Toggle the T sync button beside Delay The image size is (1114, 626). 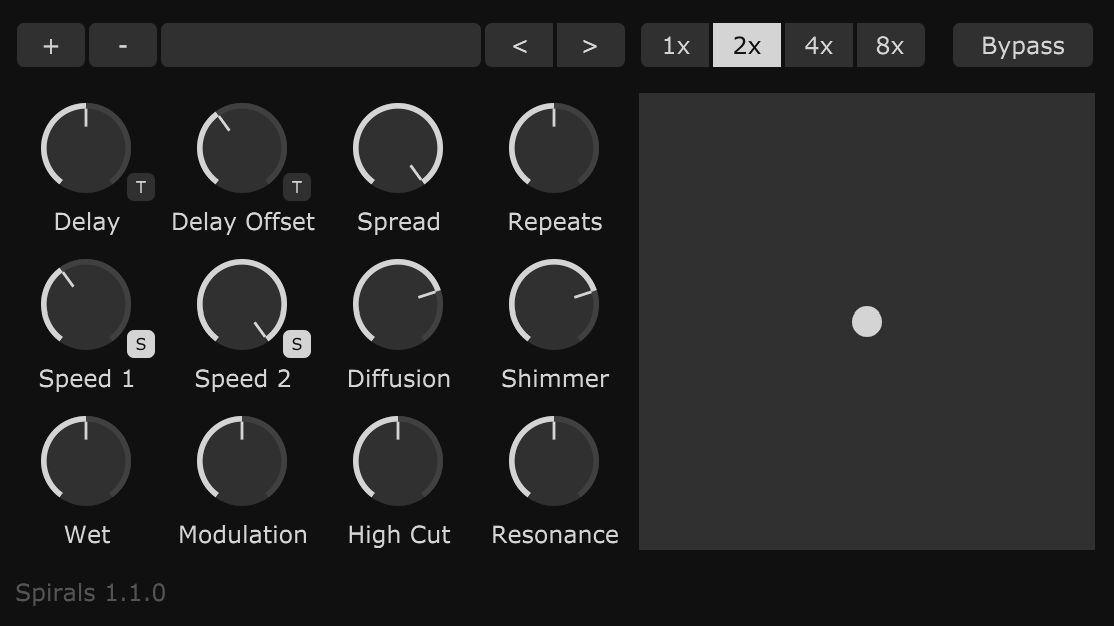click(x=141, y=187)
